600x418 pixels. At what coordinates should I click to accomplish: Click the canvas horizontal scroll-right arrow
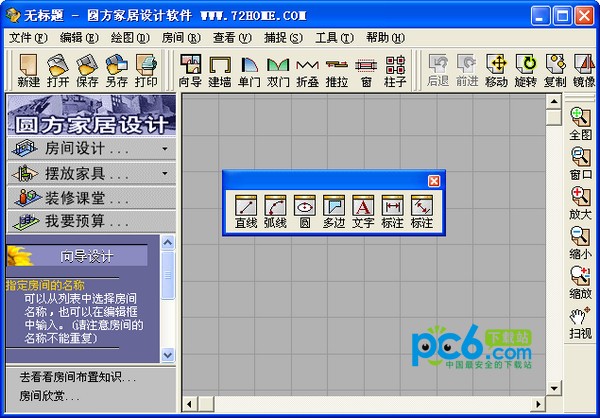coord(538,404)
